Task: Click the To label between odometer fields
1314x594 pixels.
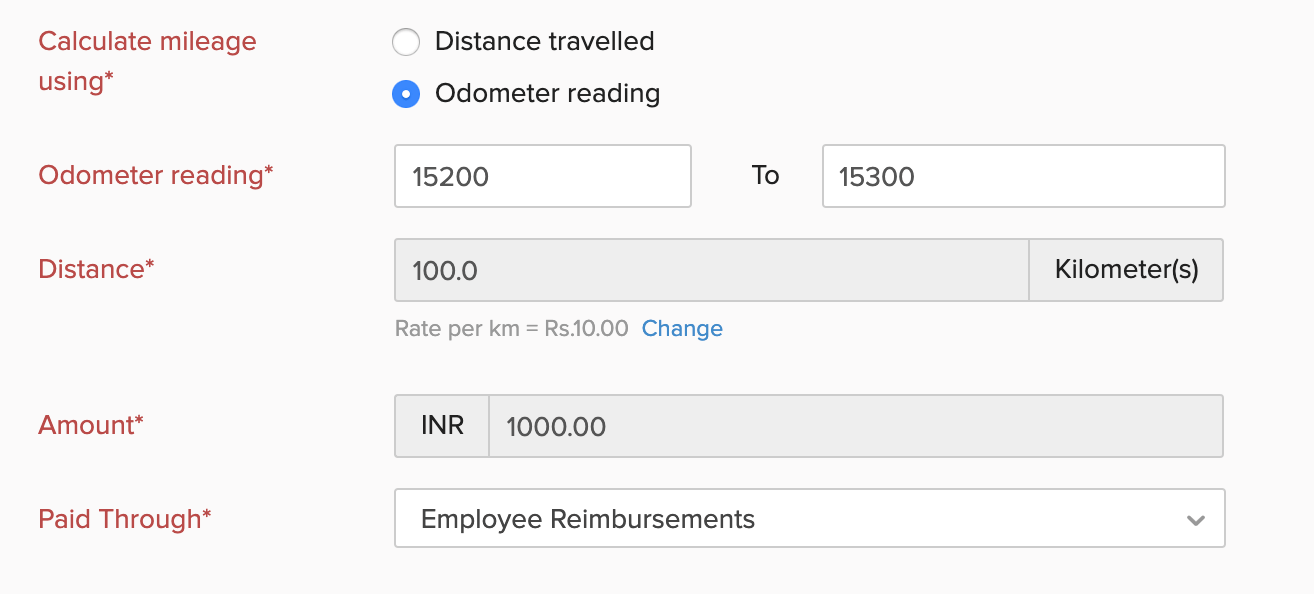Action: (x=765, y=176)
